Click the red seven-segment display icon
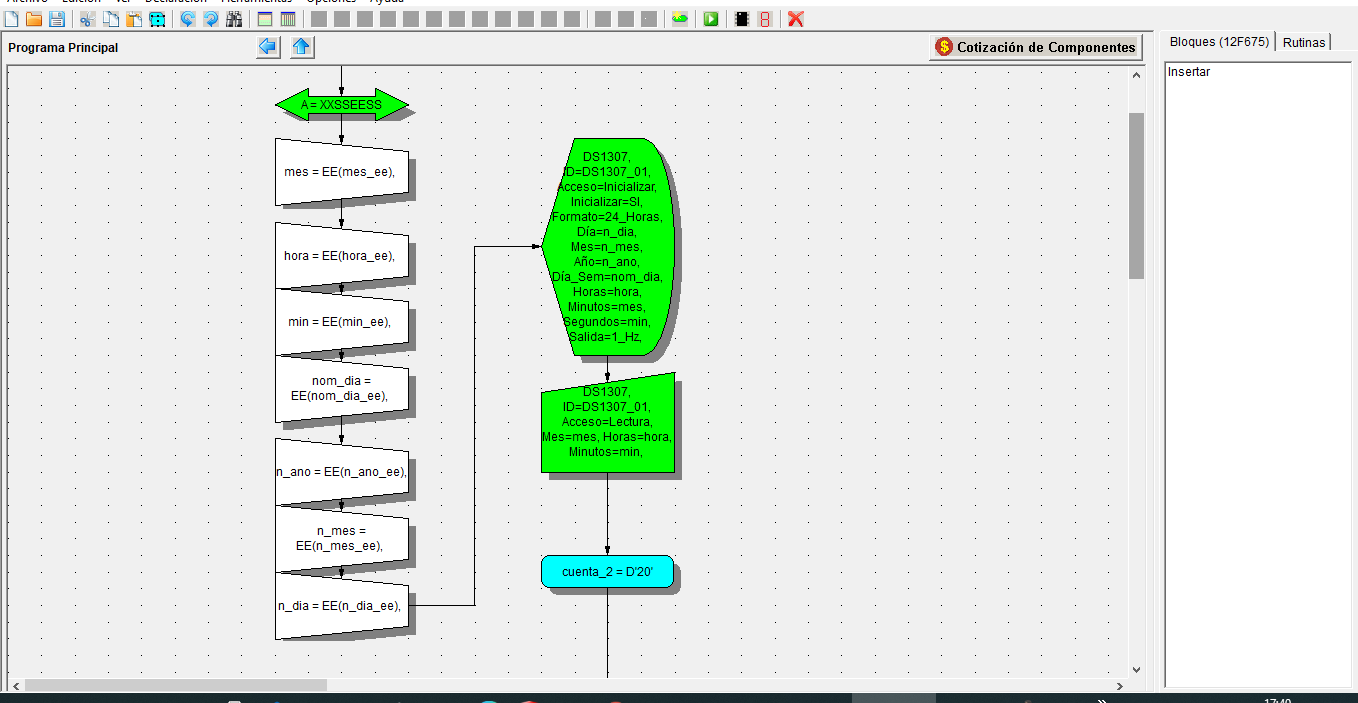Screen dimensions: 1358x703 [x=765, y=19]
